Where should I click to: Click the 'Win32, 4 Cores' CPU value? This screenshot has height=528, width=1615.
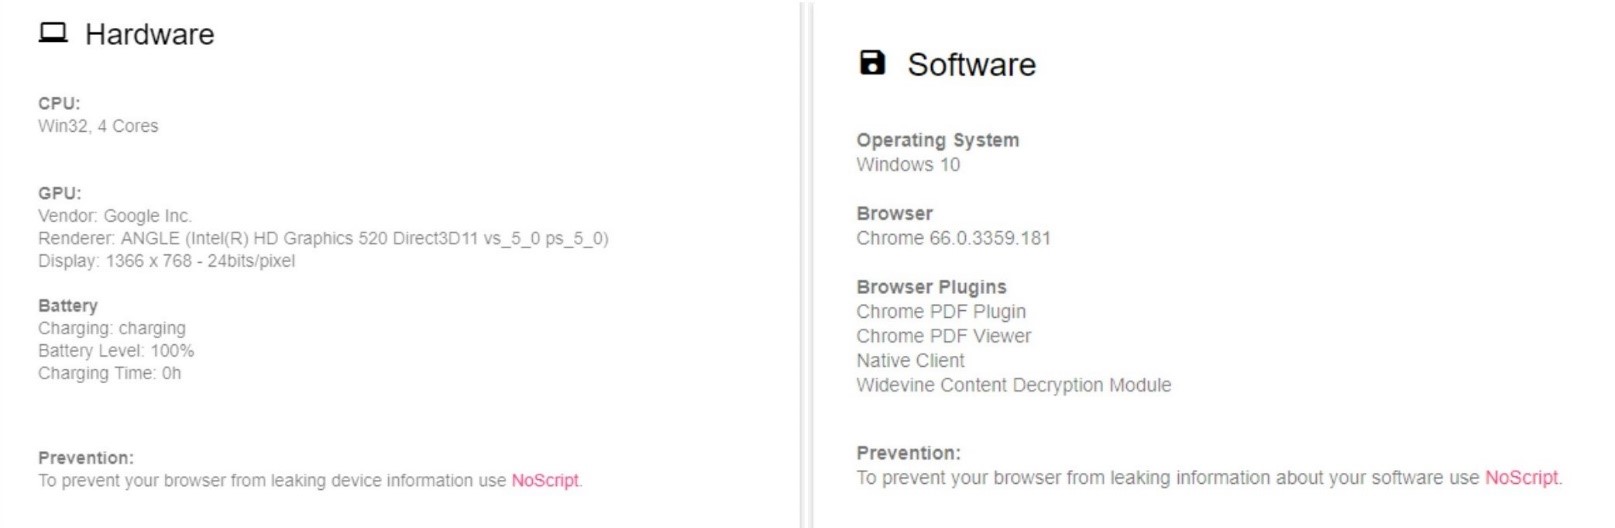tap(98, 126)
